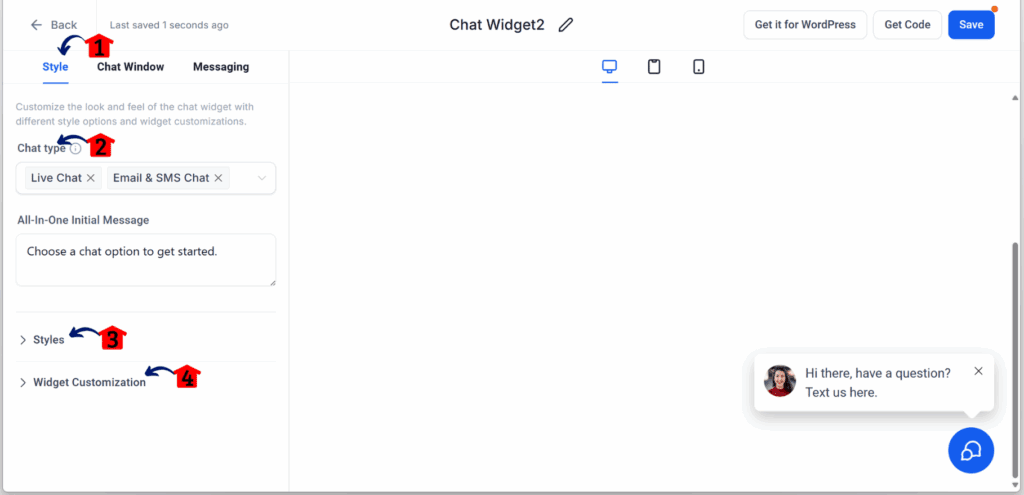Click the agent avatar in chat popup
This screenshot has width=1024, height=495.
780,381
